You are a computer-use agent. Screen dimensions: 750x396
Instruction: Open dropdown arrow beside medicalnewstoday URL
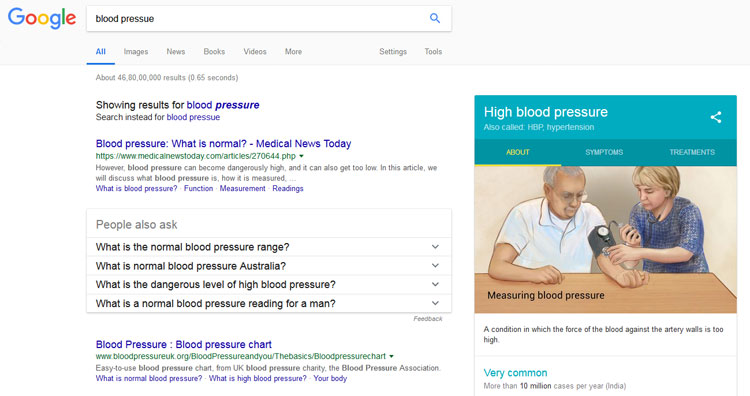(x=301, y=156)
